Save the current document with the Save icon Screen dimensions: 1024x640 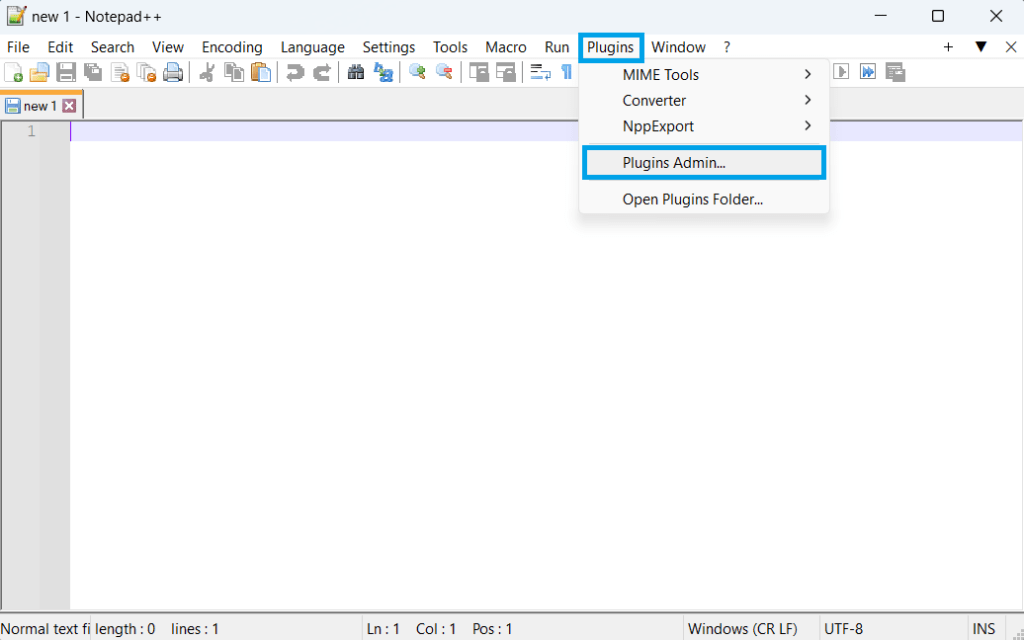(x=65, y=72)
